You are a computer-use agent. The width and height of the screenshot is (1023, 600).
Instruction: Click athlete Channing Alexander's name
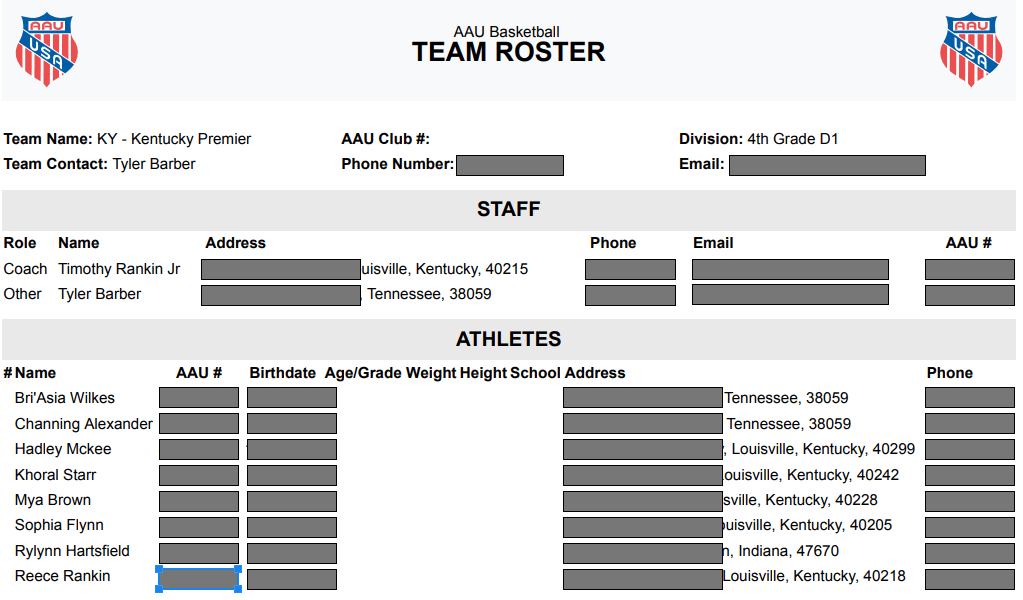[x=83, y=423]
